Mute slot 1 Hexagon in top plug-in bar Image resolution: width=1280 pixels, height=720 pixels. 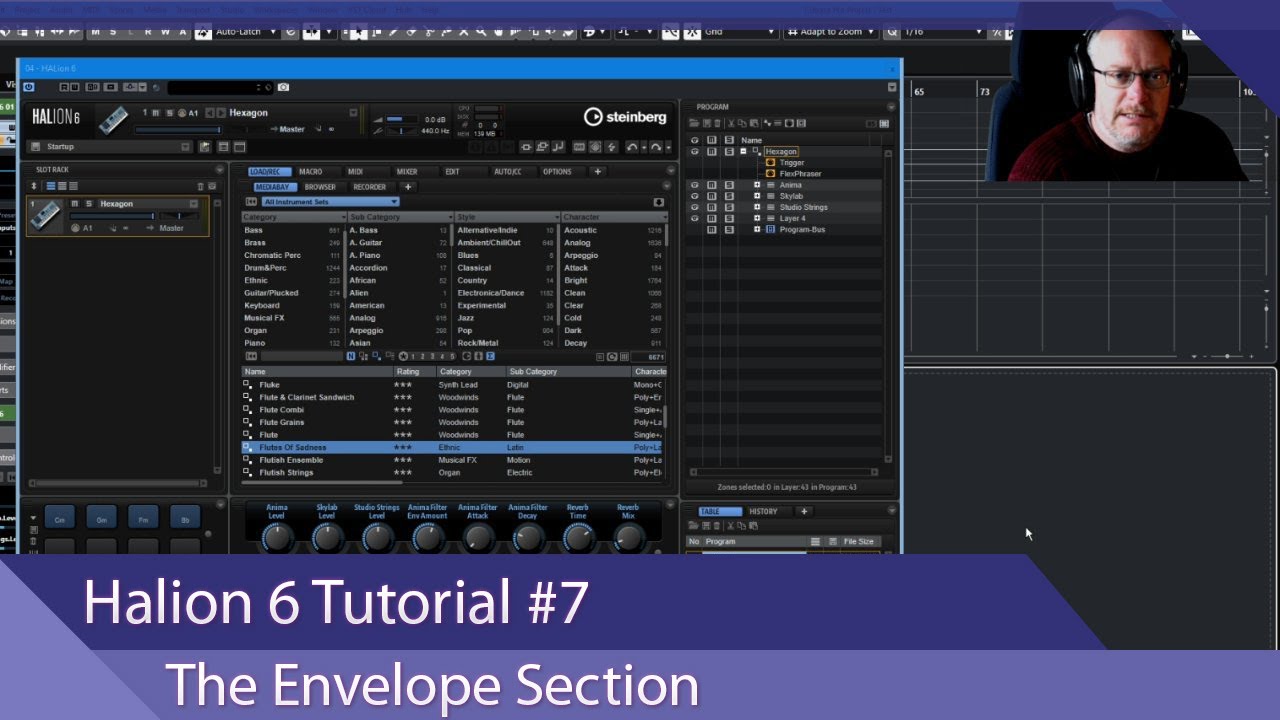click(156, 112)
